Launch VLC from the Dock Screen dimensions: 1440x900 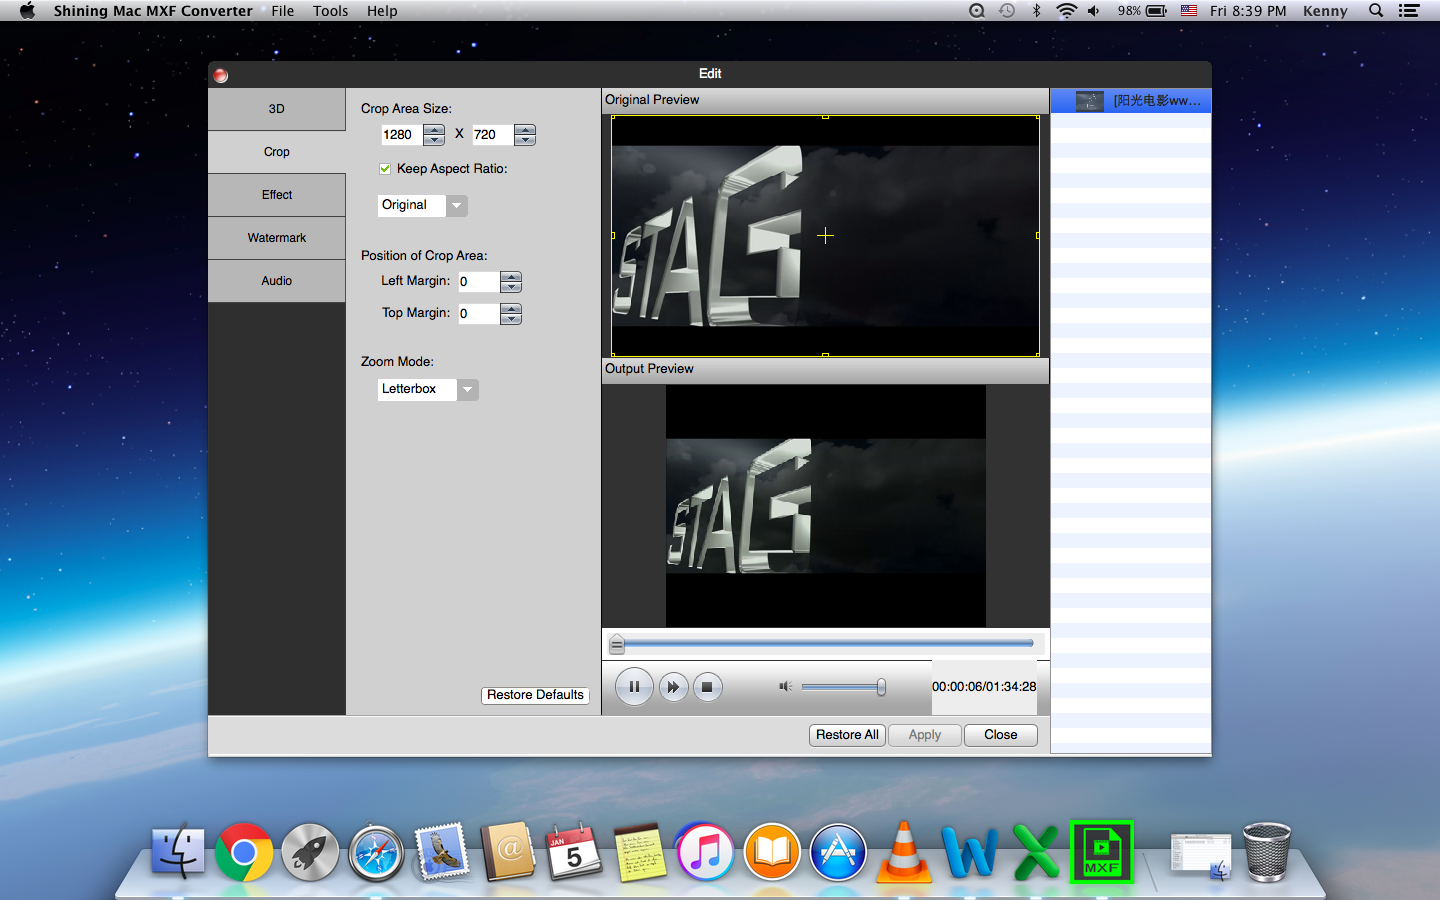(904, 853)
